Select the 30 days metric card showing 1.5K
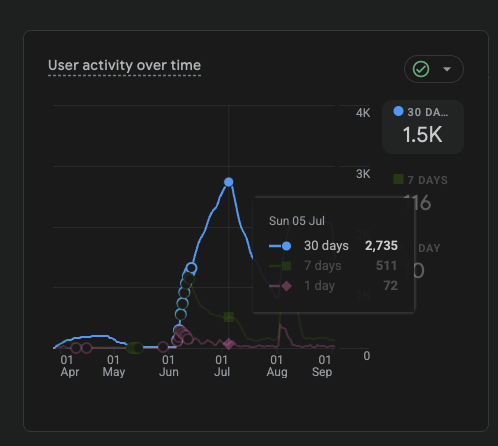Screen dimensions: 498x446 pos(423,127)
